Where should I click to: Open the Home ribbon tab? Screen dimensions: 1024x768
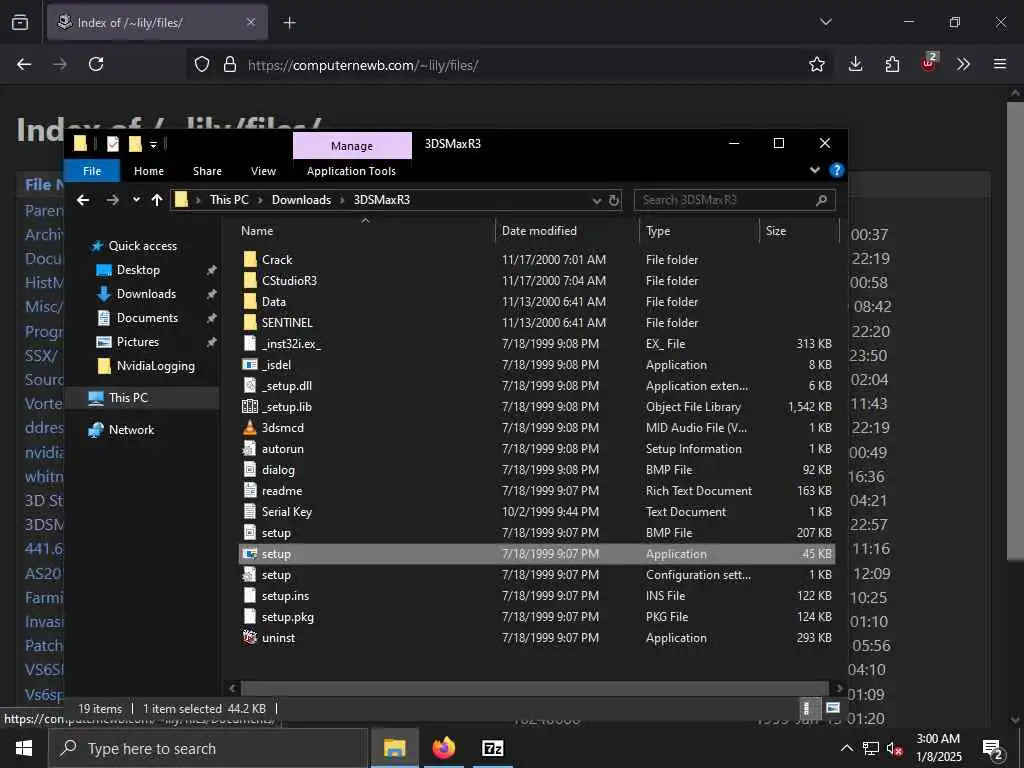tap(149, 171)
